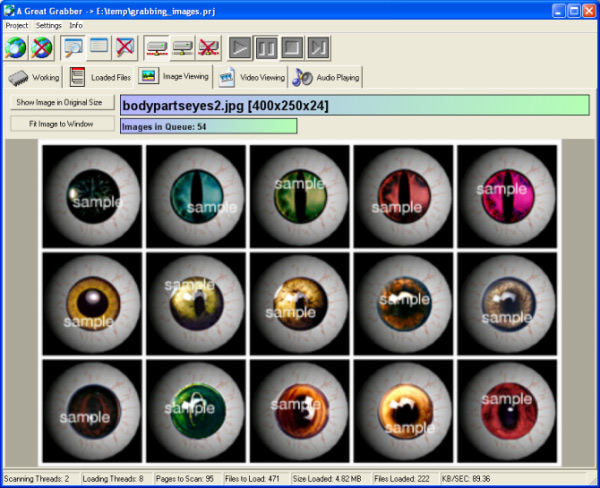The height and width of the screenshot is (488, 600).
Task: Click the window icon with red X
Action: coord(125,47)
